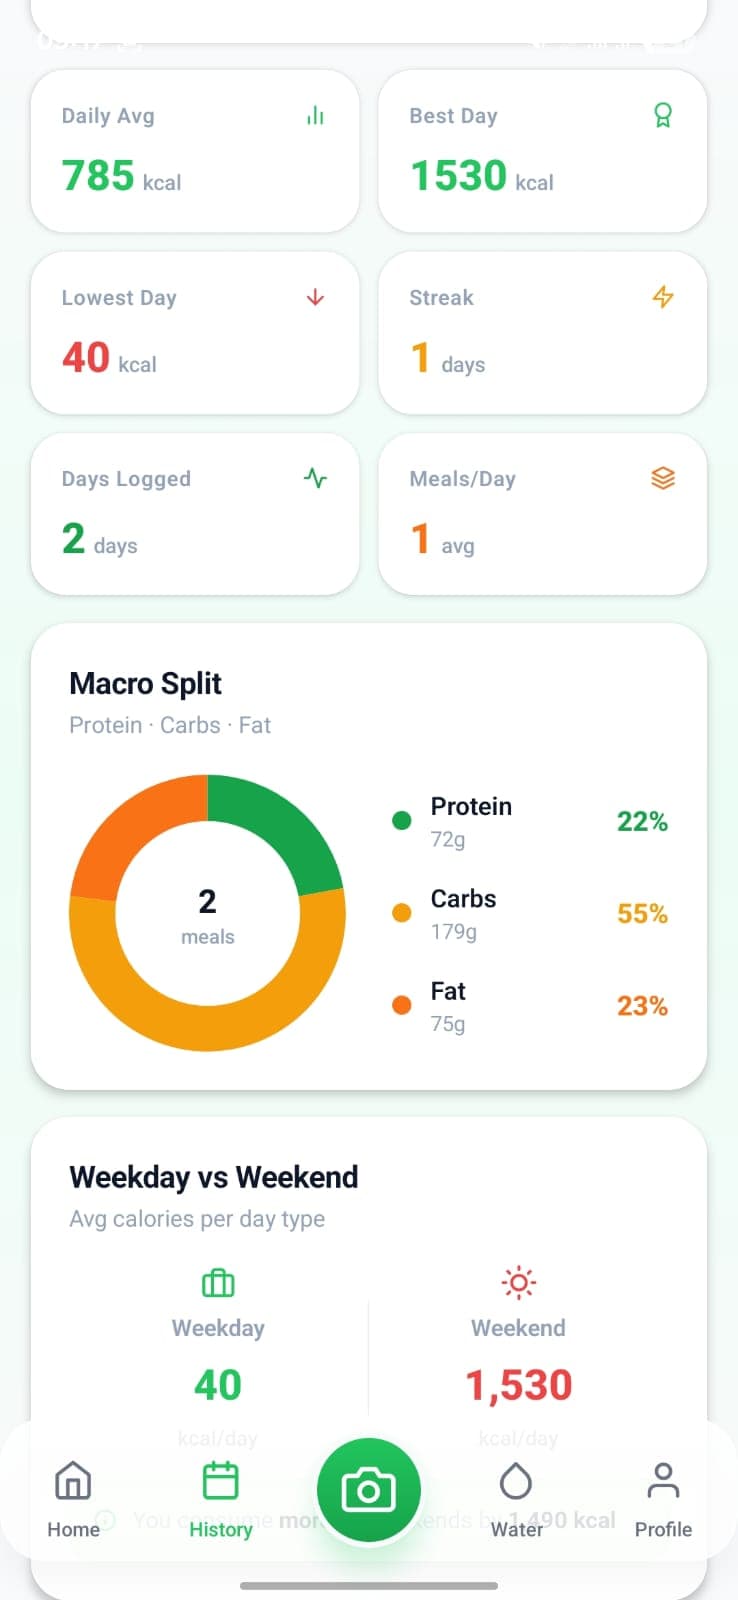The width and height of the screenshot is (738, 1600).
Task: Tap the red down arrow on Lowest Day card
Action: coord(315,297)
